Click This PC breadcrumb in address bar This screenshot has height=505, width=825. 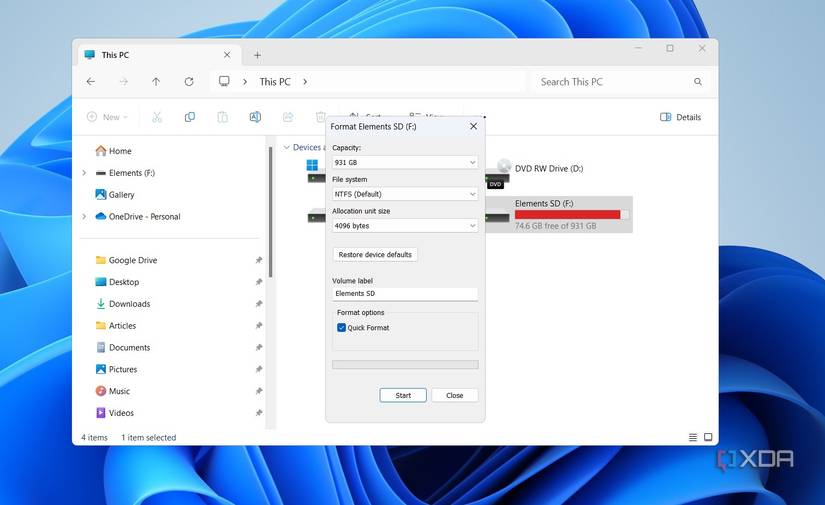click(275, 82)
